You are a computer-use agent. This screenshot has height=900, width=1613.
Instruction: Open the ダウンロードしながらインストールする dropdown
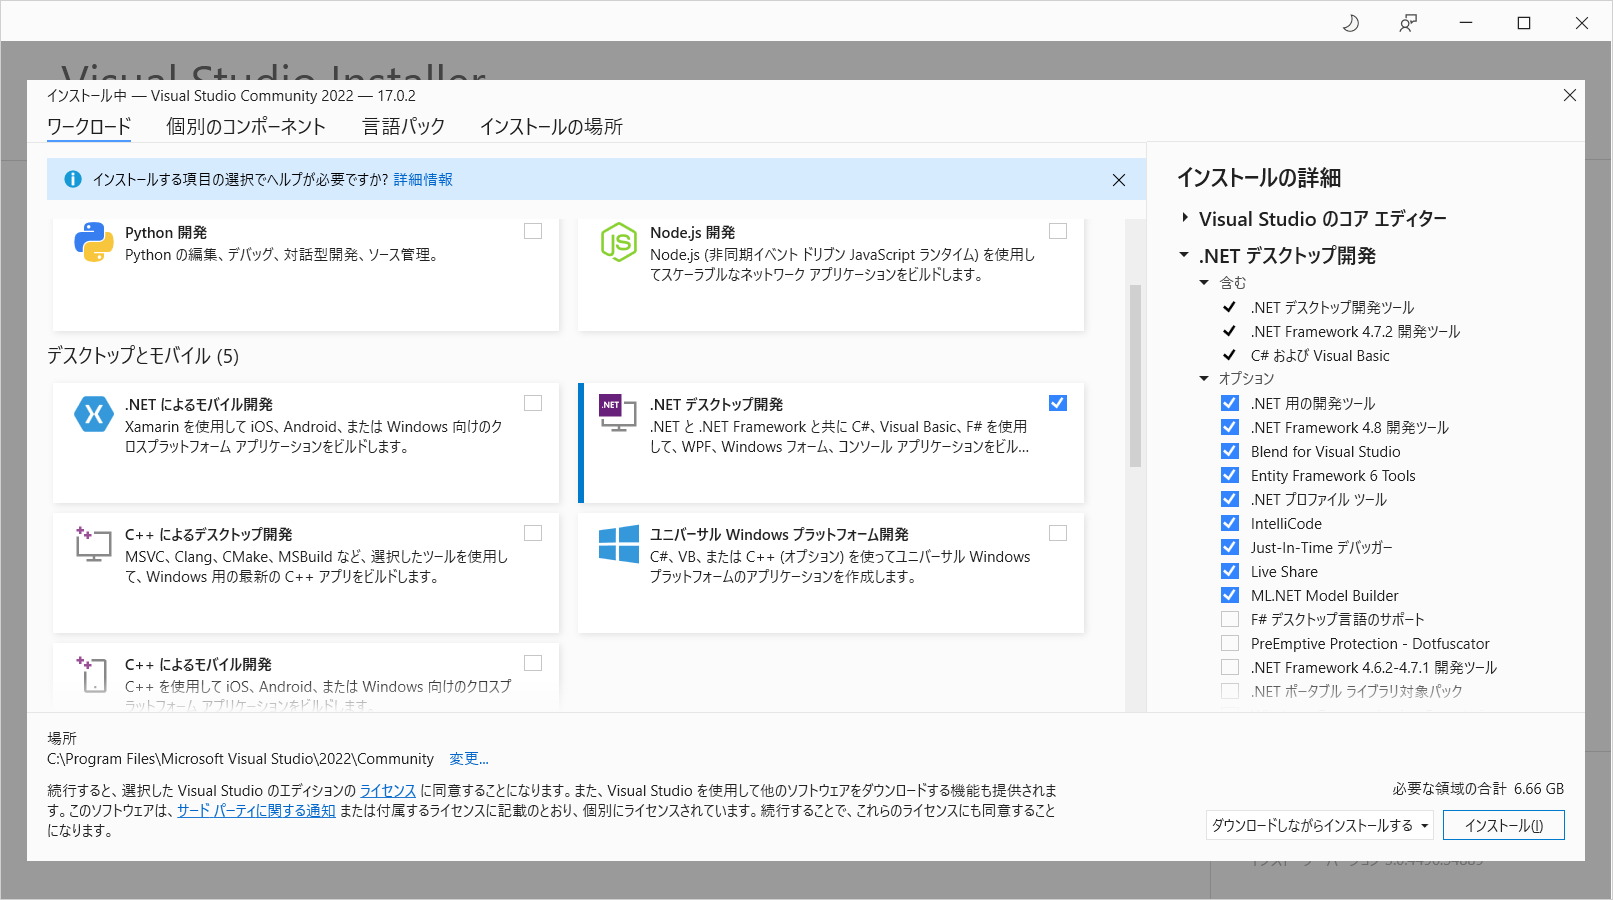click(1320, 825)
